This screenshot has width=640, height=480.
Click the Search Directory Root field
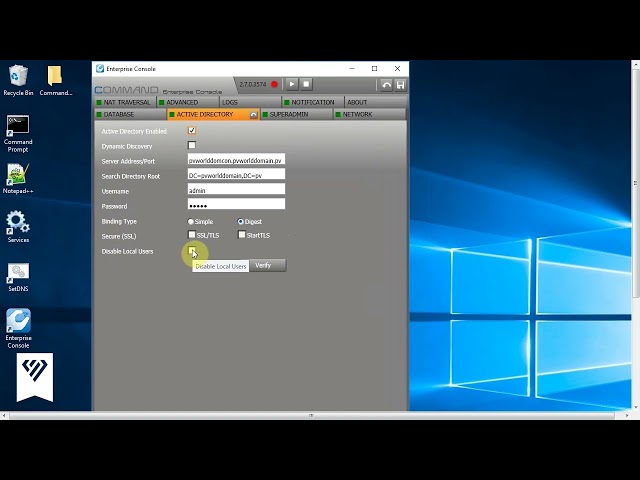(236, 175)
